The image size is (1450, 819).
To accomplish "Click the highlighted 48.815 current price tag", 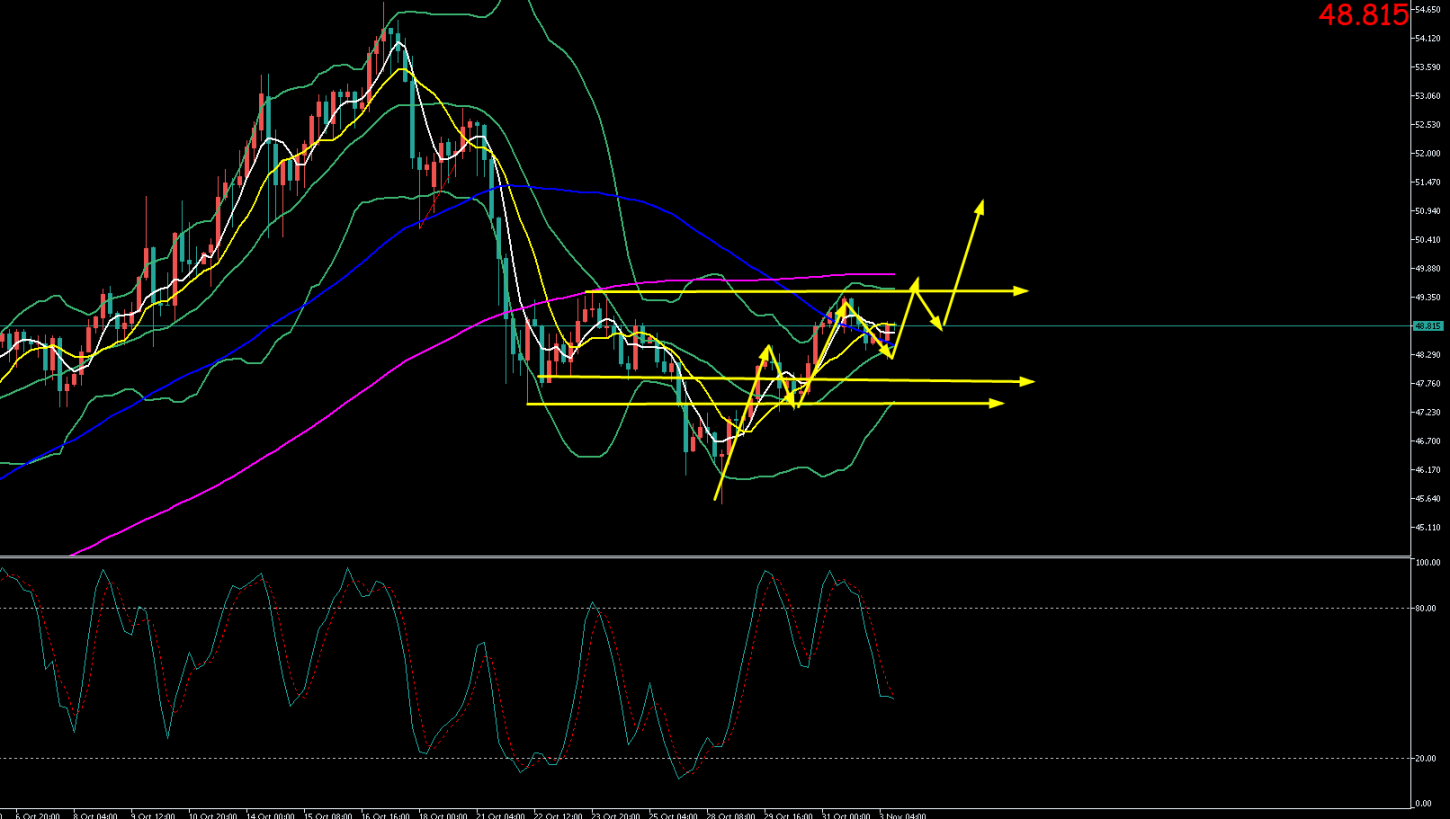I will (1427, 326).
